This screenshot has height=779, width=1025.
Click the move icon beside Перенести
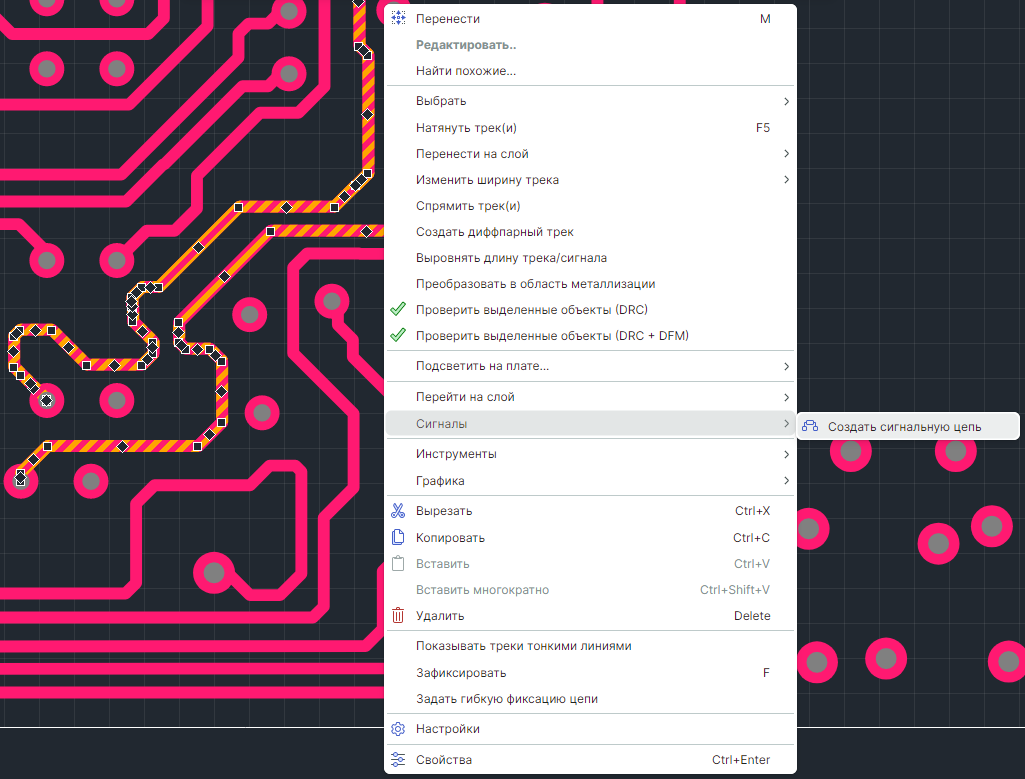tap(398, 19)
